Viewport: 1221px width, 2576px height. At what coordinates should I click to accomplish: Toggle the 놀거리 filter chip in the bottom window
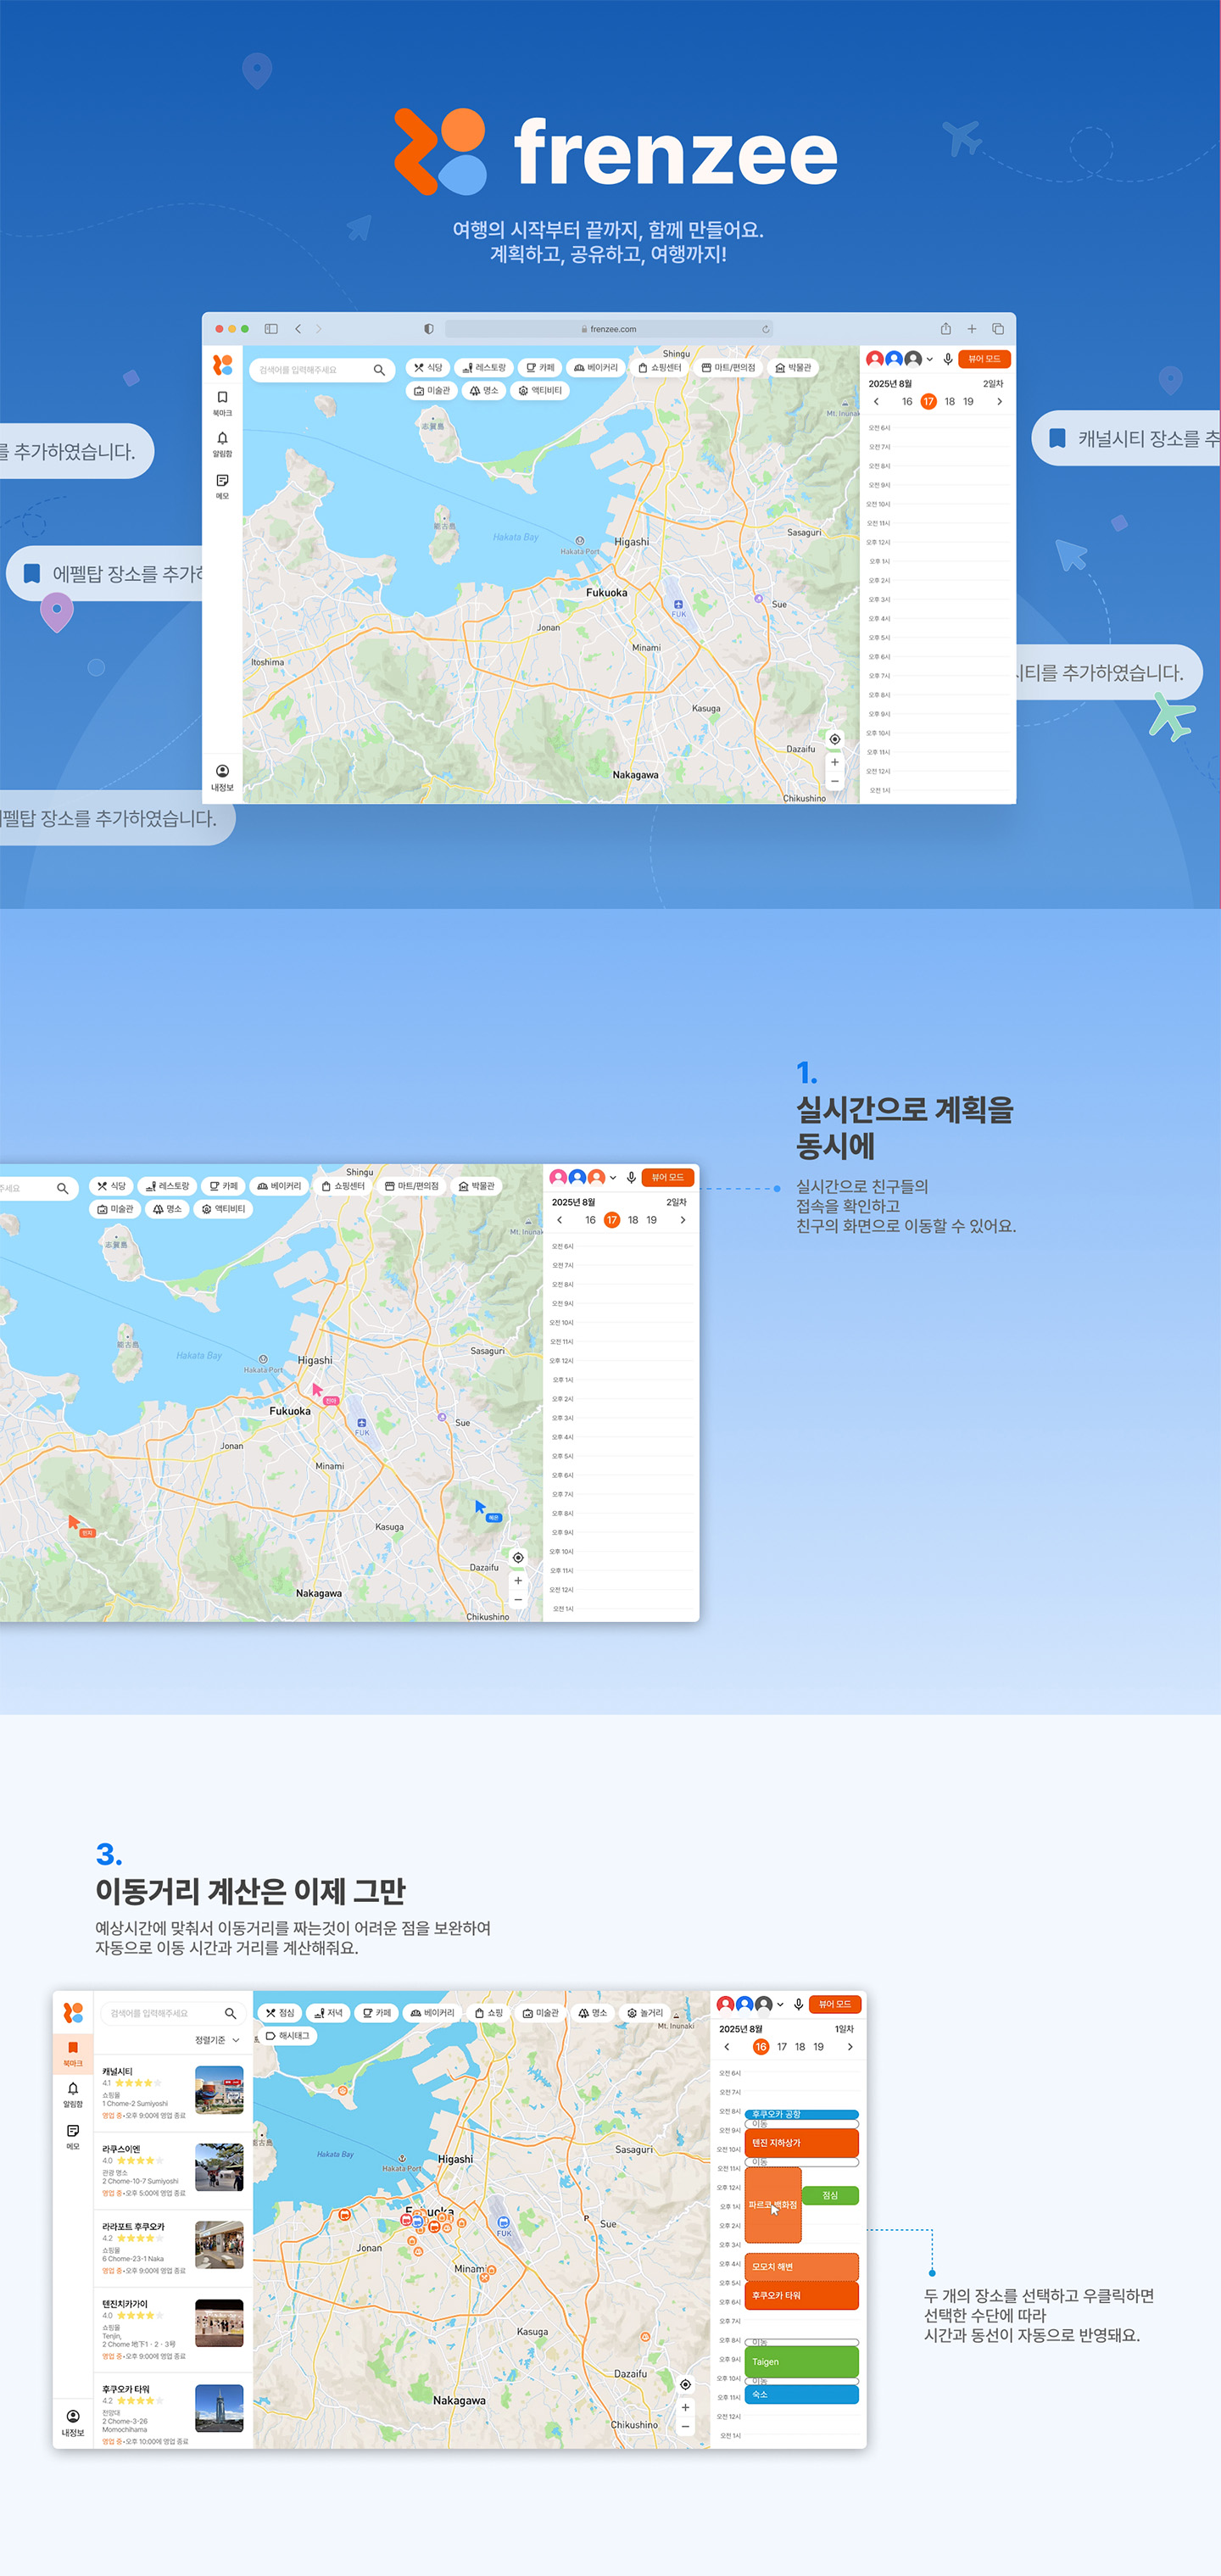(645, 2013)
